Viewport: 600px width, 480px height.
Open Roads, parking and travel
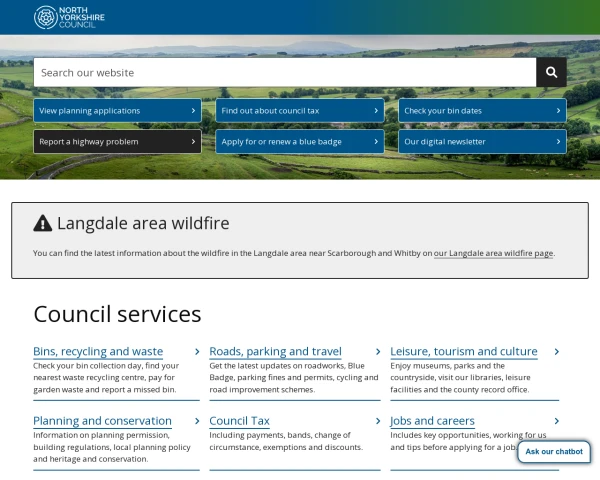pyautogui.click(x=276, y=351)
